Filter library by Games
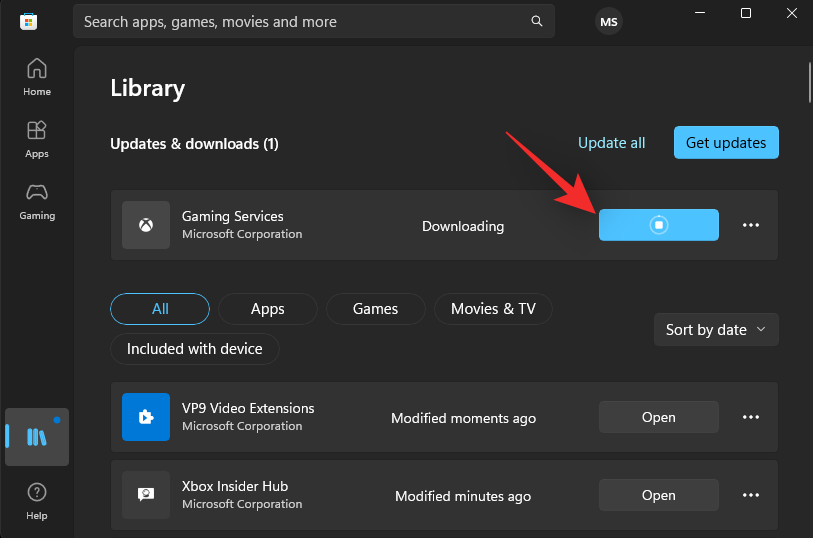 (x=375, y=309)
